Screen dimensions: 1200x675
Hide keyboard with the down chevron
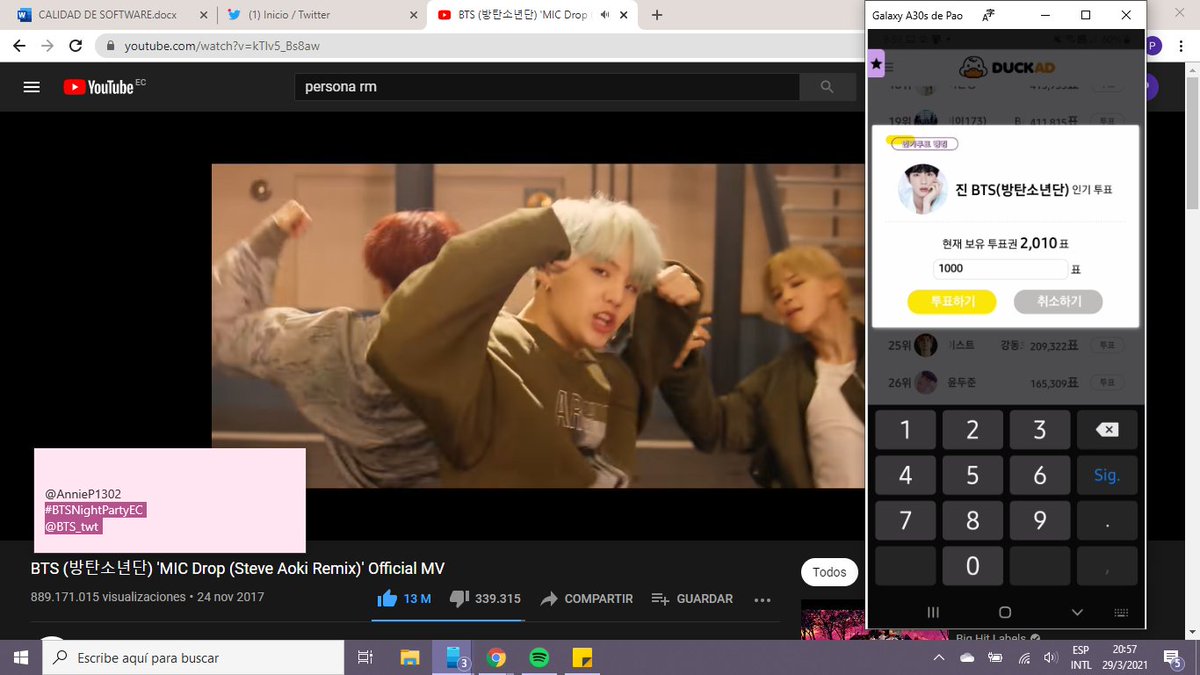pos(1077,612)
